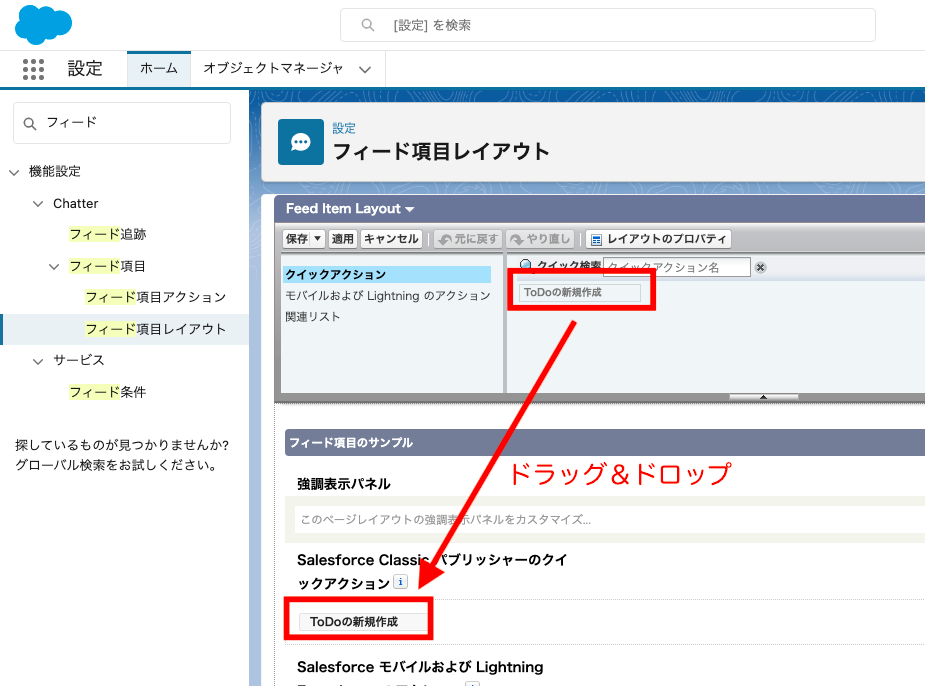This screenshot has width=925, height=686.
Task: Click the フィード項目のサンプル section header
Action: 605,442
